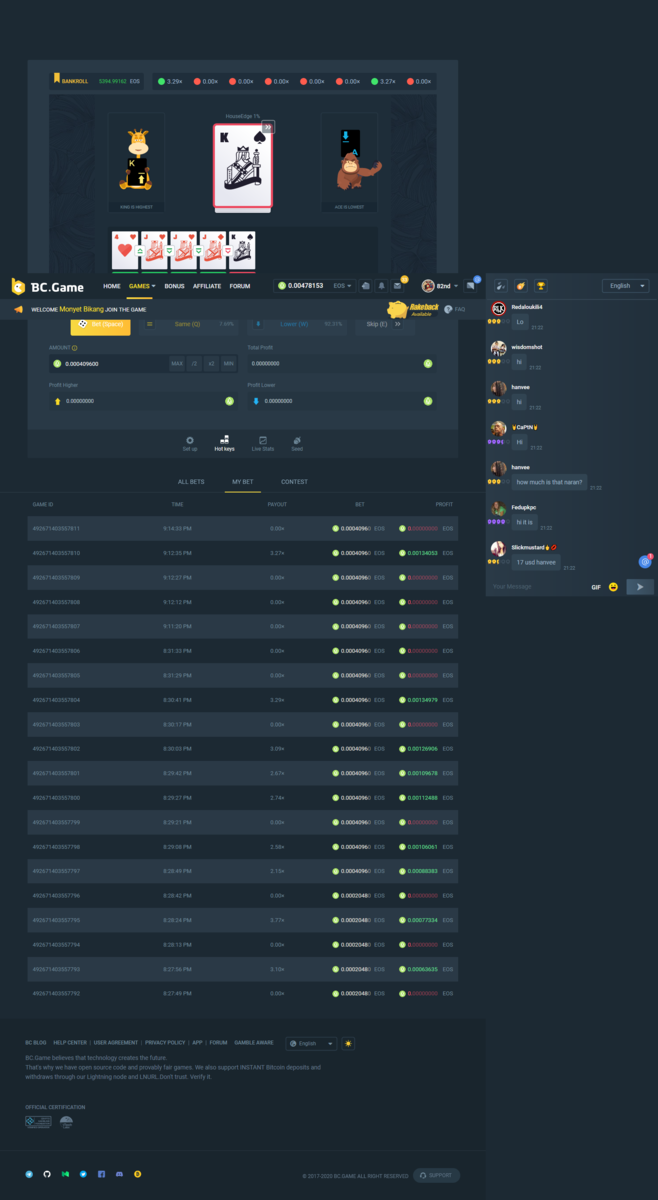The image size is (658, 1200).
Task: Switch to the Contest tab
Action: click(294, 482)
